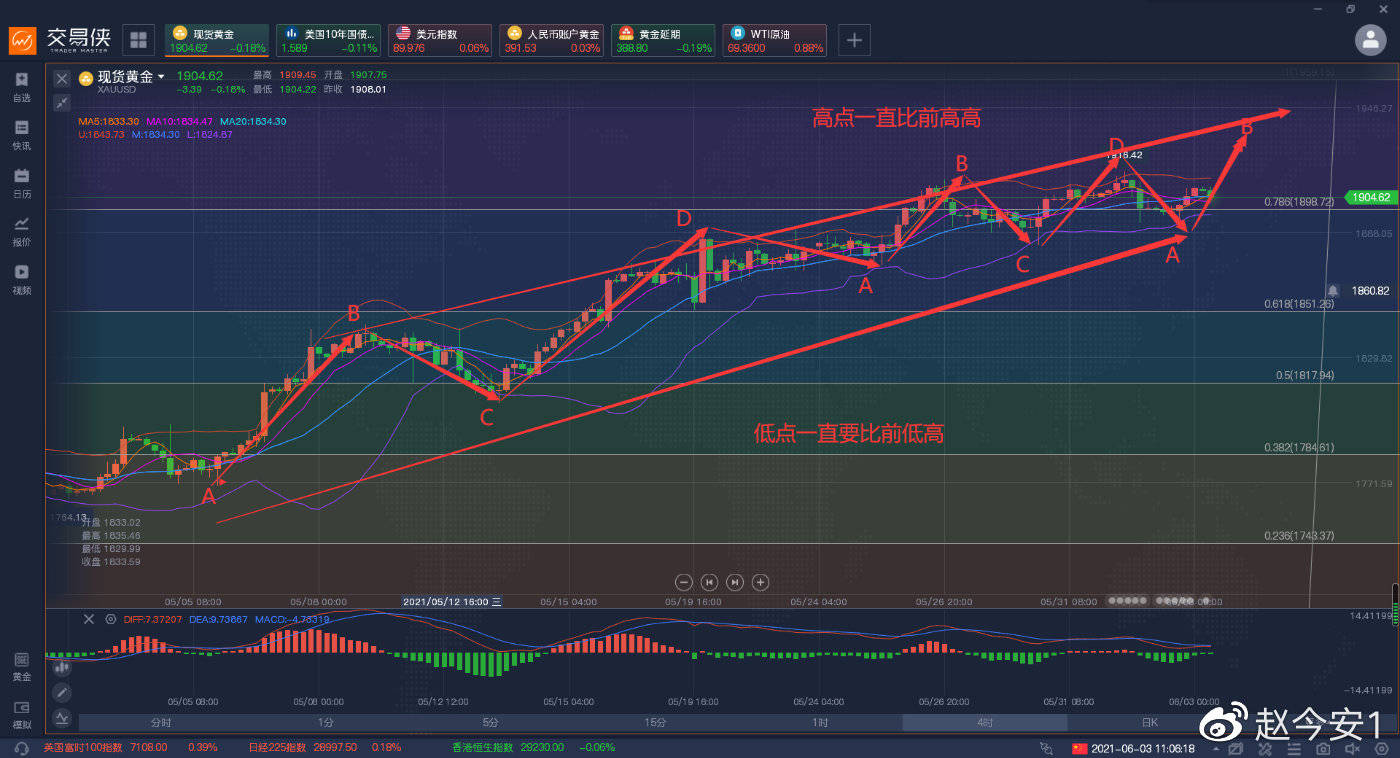
Task: Expand the 现货黄金 symbol dropdown arrow
Action: 161,77
